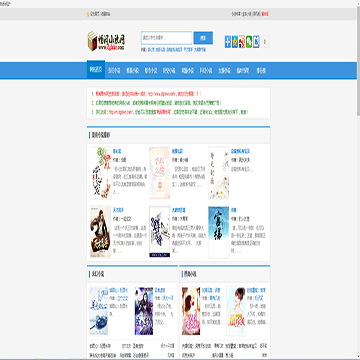
Task: Click the blue share icon beside WeChat
Action: [256, 42]
